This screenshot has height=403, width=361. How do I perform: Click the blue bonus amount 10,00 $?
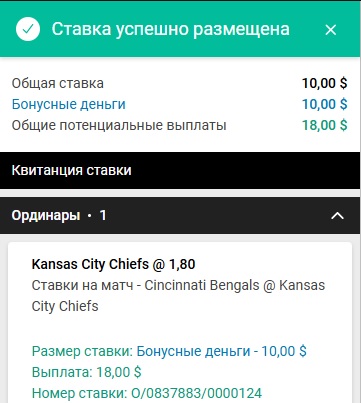click(x=325, y=104)
